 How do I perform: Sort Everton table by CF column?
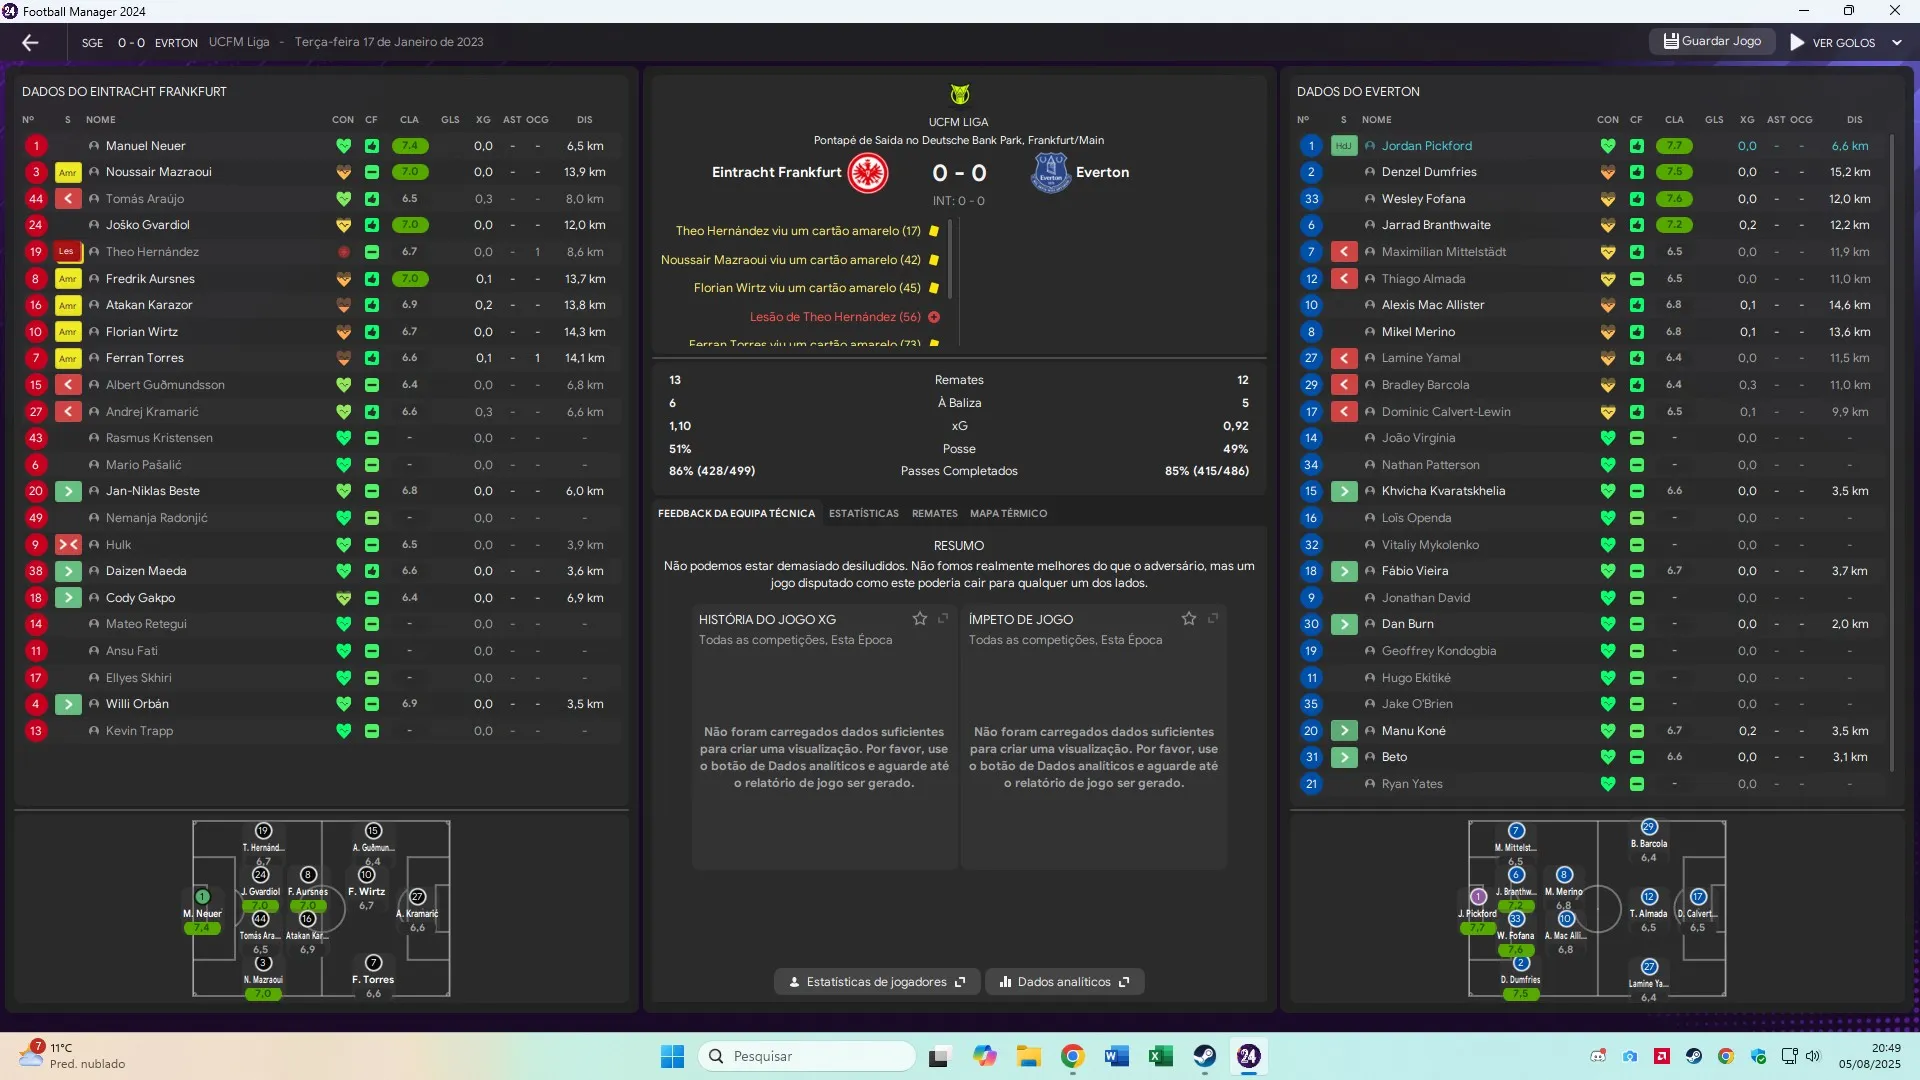pyautogui.click(x=1636, y=120)
